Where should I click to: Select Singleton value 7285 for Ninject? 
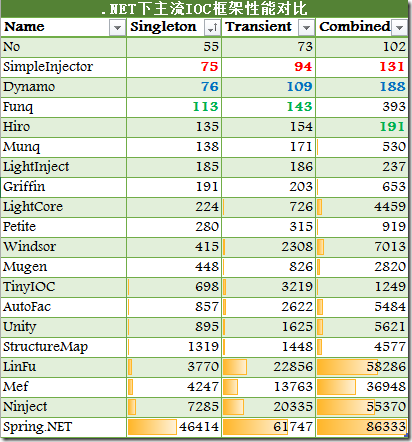[x=203, y=407]
